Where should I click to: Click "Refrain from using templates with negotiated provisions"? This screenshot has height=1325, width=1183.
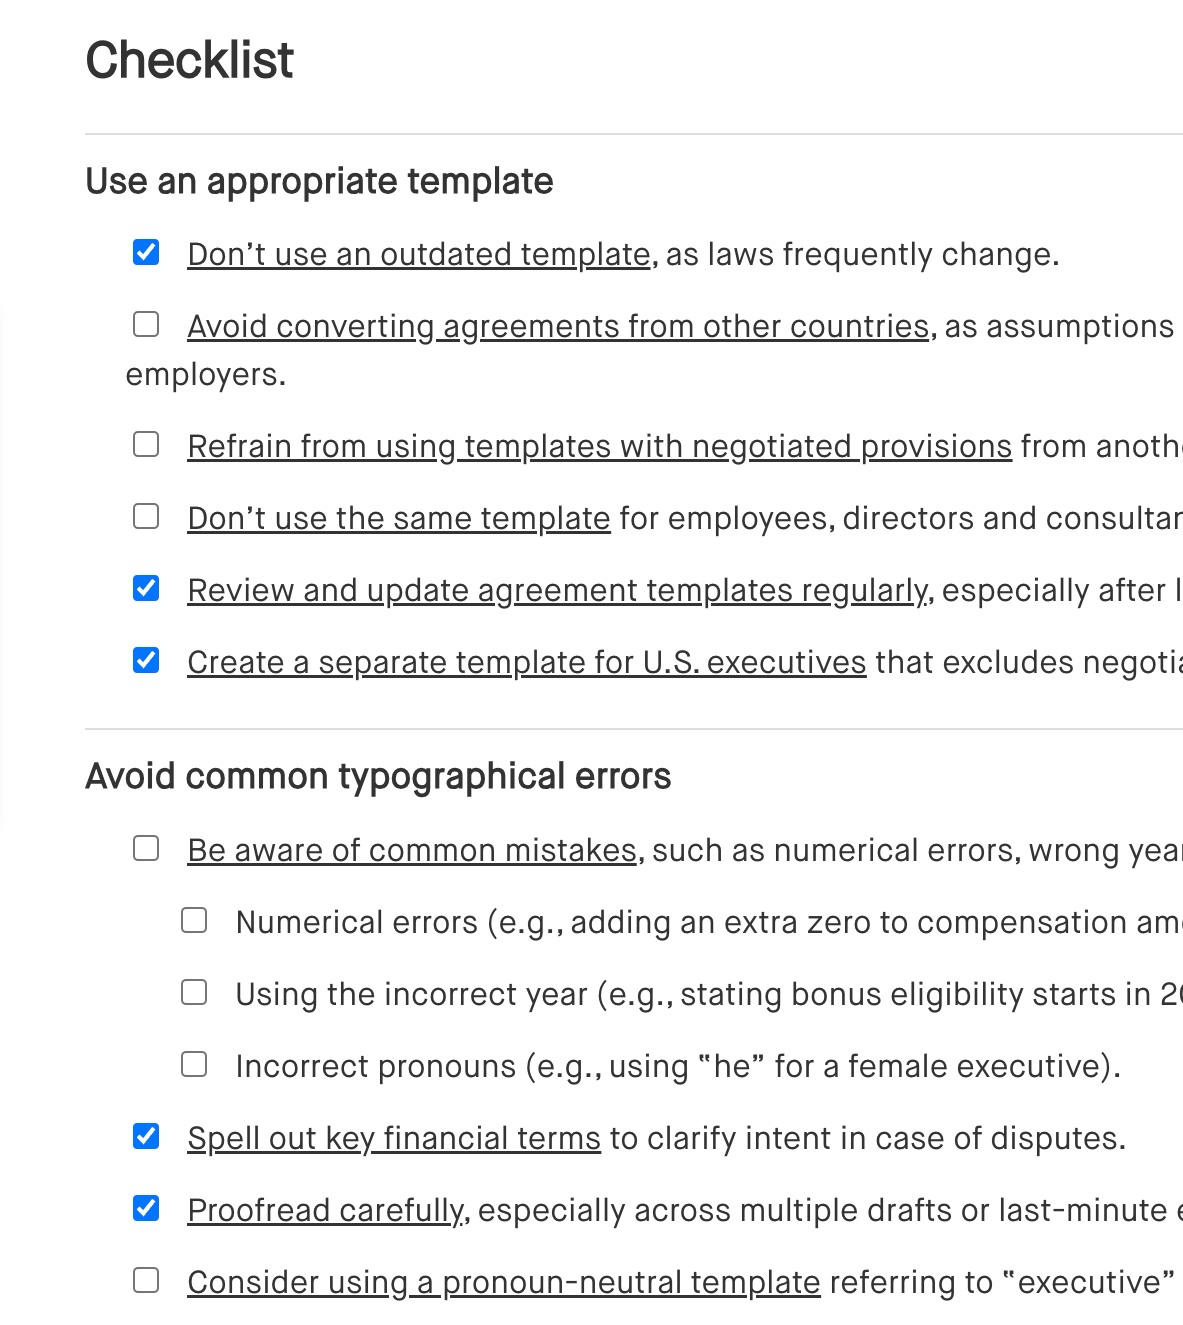tap(600, 446)
